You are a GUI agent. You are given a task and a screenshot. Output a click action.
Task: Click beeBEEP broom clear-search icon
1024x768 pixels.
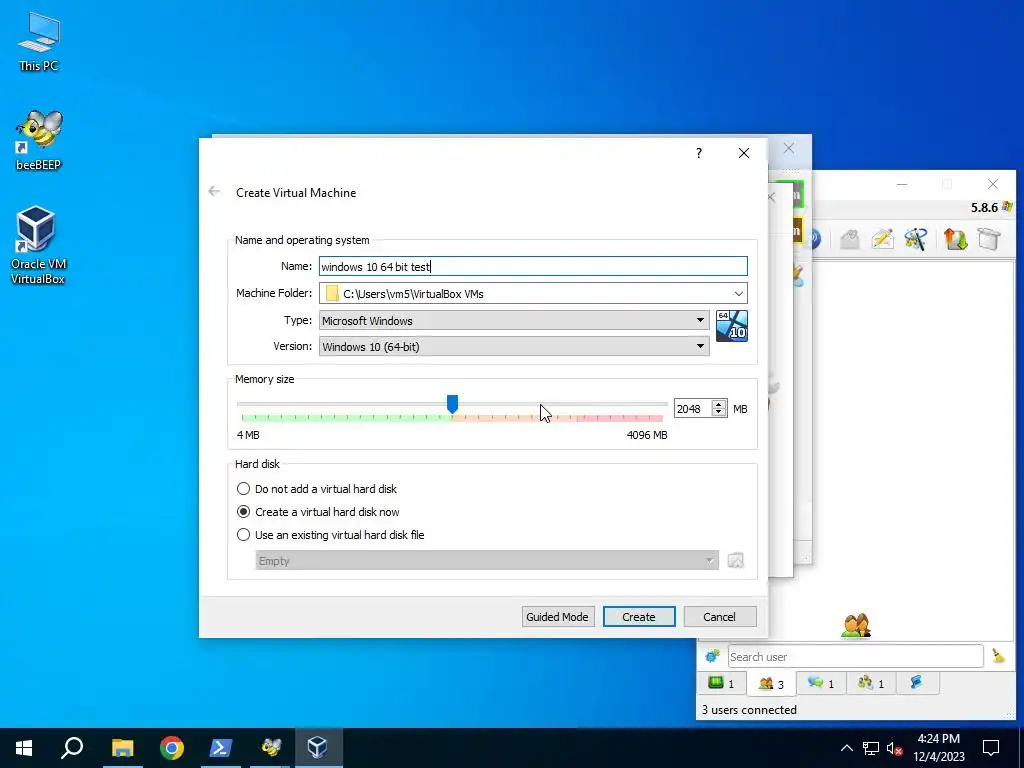point(999,656)
